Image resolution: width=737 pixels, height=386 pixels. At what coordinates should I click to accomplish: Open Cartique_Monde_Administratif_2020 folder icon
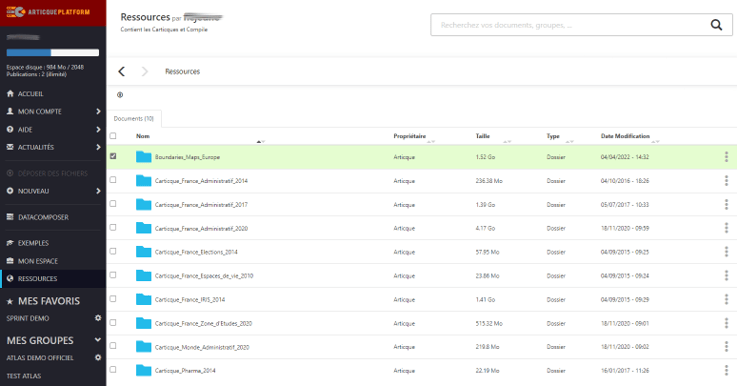click(x=143, y=347)
